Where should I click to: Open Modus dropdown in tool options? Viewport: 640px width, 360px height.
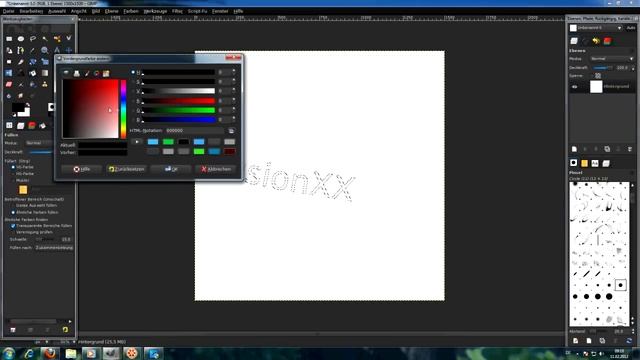[39, 143]
